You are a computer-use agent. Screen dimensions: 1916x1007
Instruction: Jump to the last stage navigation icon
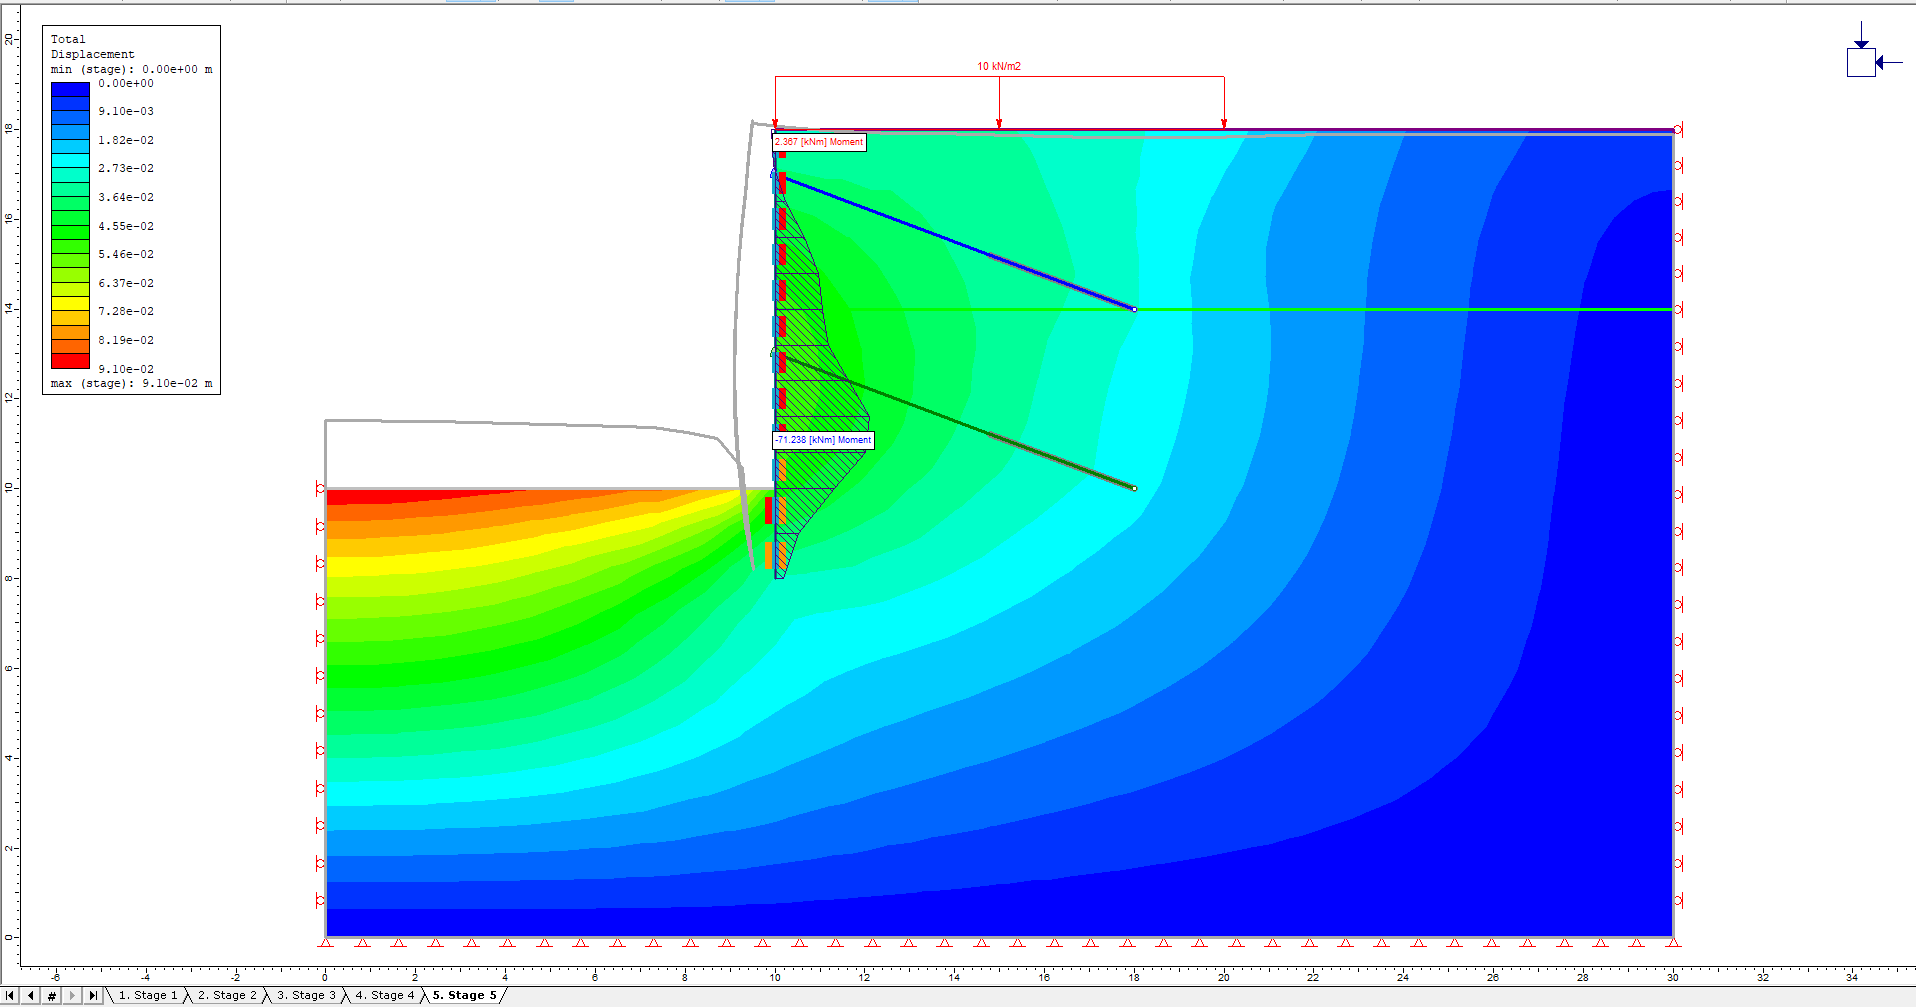coord(92,995)
